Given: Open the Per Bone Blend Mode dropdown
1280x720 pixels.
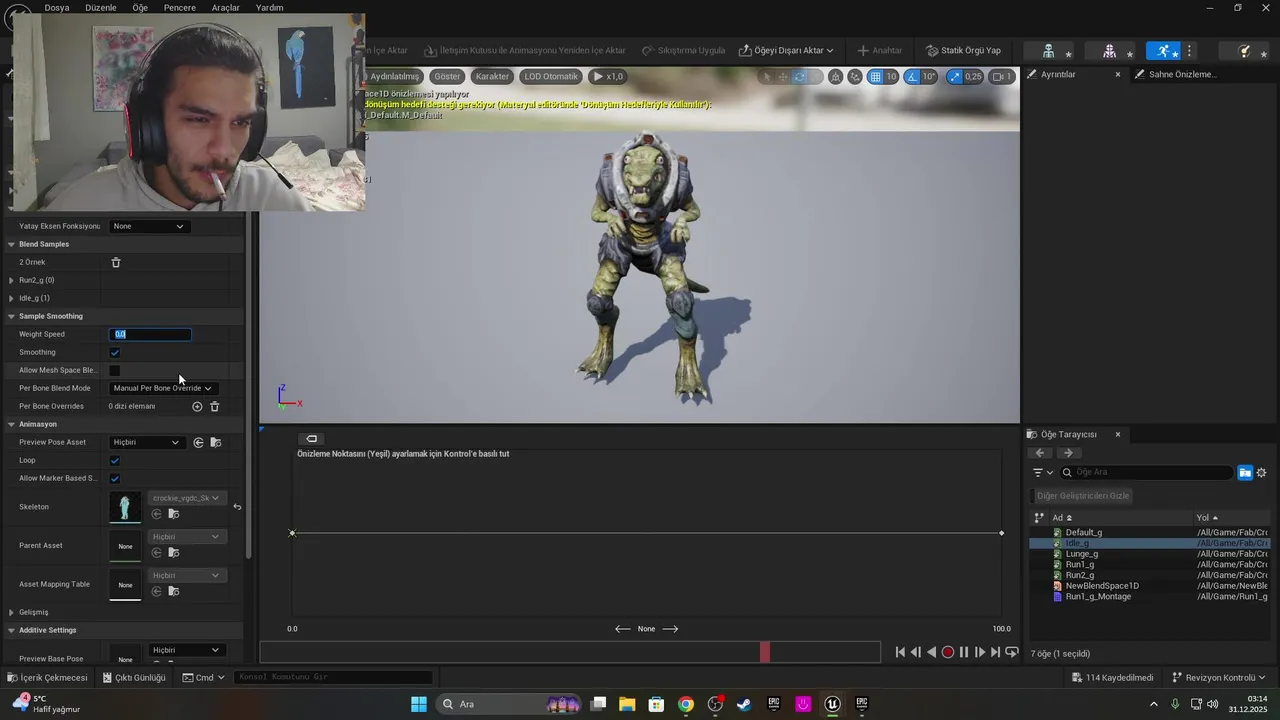Looking at the screenshot, I should pos(163,388).
